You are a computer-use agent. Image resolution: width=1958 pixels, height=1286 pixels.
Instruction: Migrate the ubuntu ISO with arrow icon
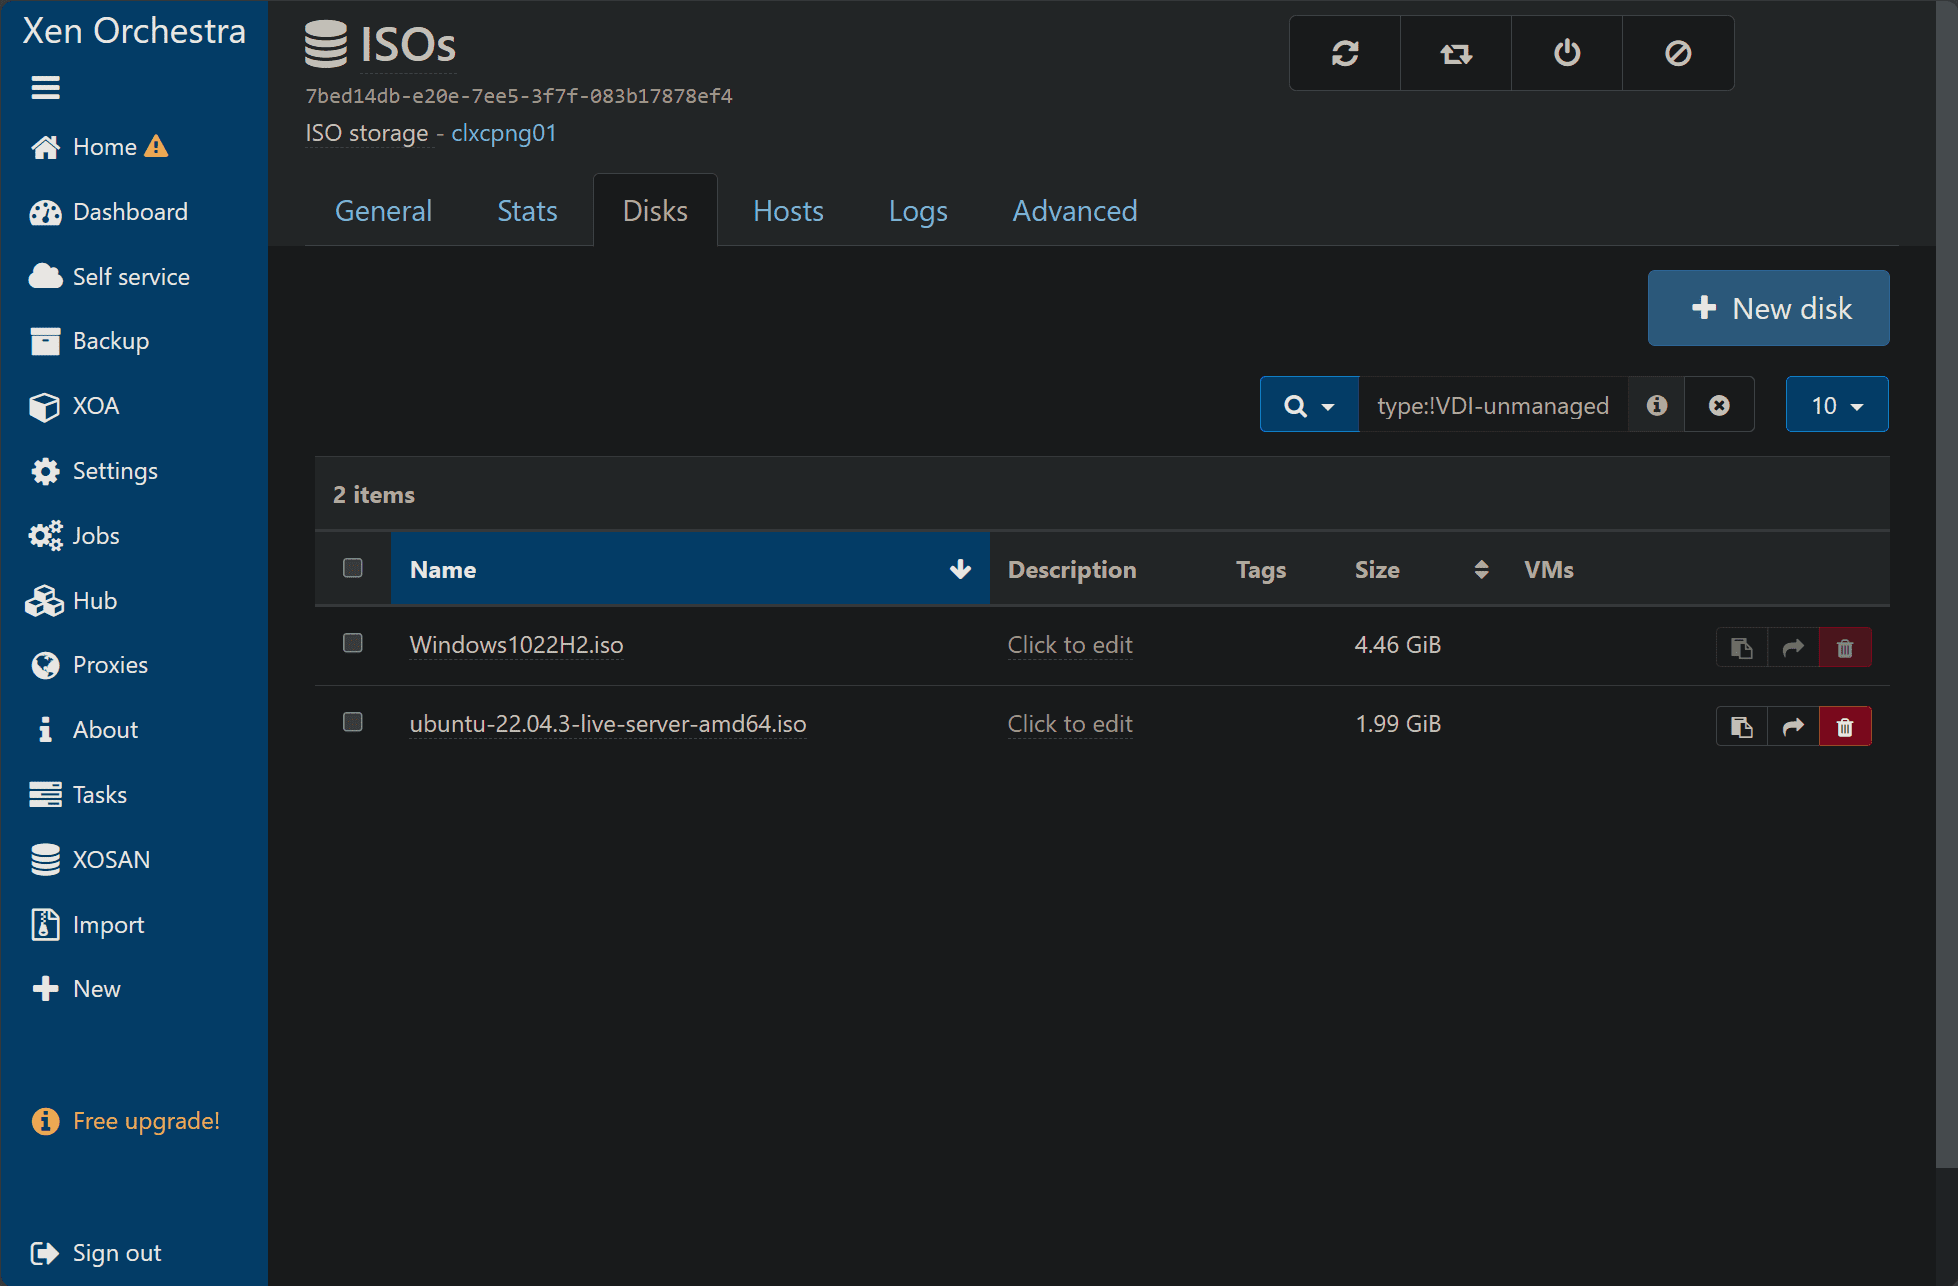(1793, 727)
